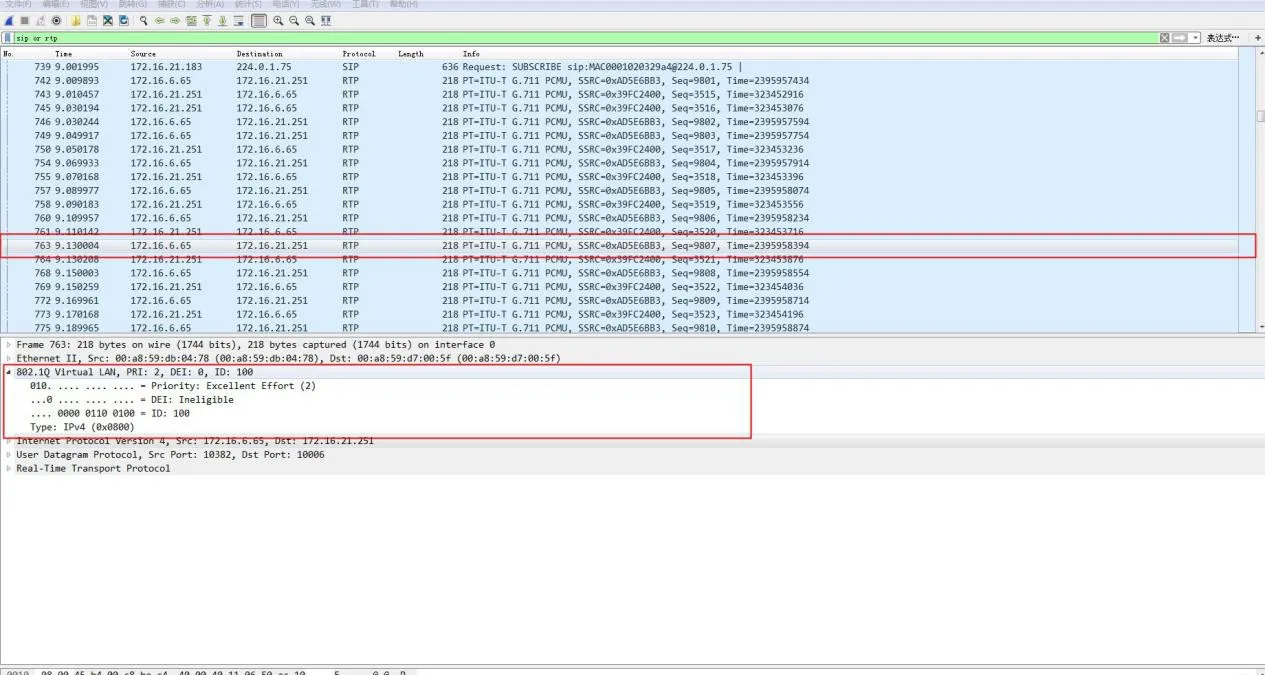Image resolution: width=1265 pixels, height=675 pixels.
Task: Open capture options via the gear icon
Action: pos(57,20)
